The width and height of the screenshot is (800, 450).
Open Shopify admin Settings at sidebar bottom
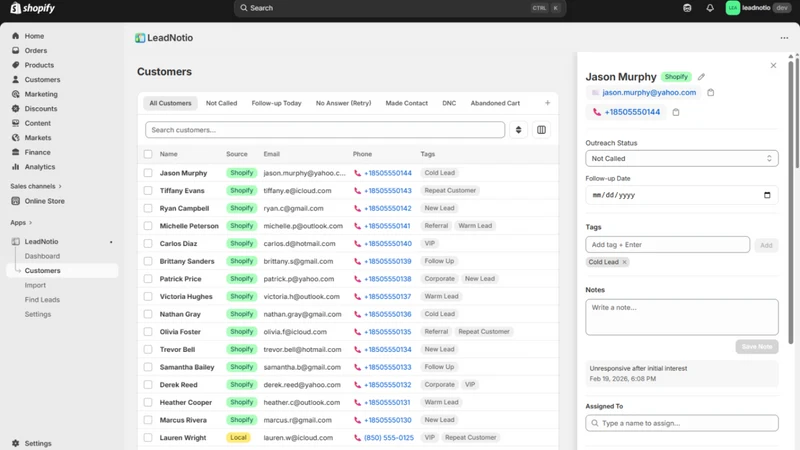[38, 443]
